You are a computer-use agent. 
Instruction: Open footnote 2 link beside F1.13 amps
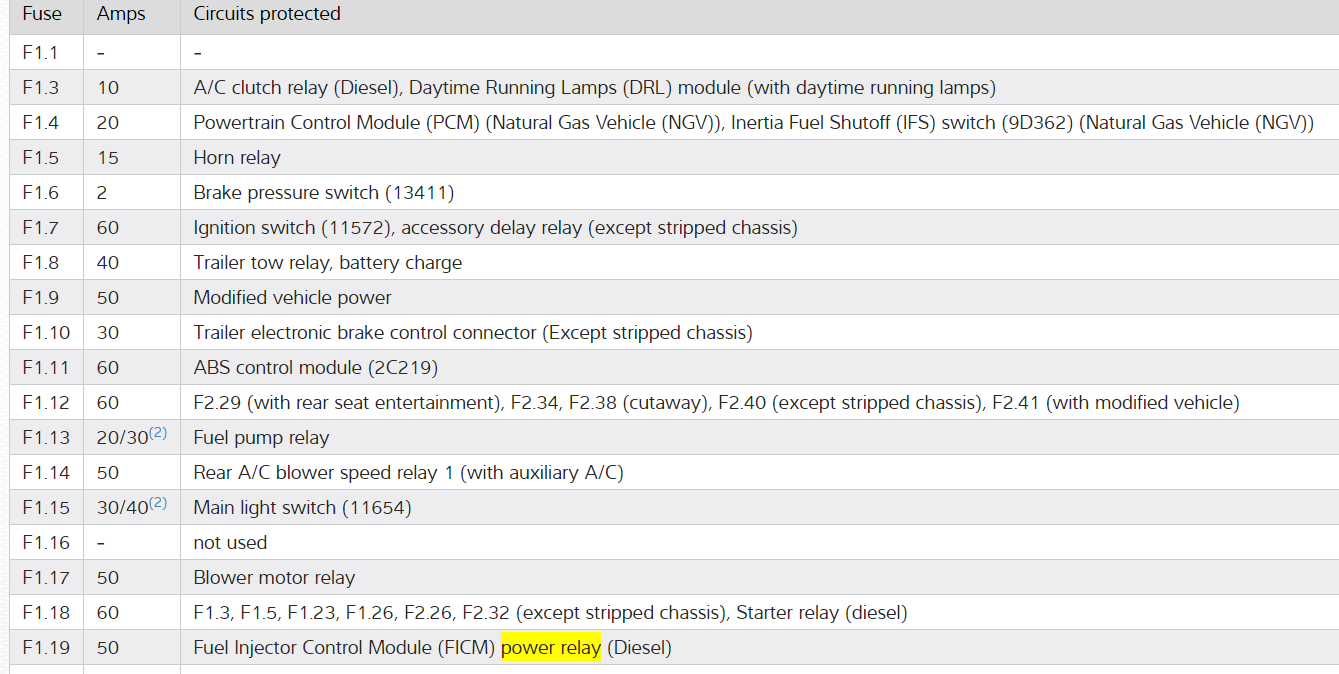(x=158, y=433)
